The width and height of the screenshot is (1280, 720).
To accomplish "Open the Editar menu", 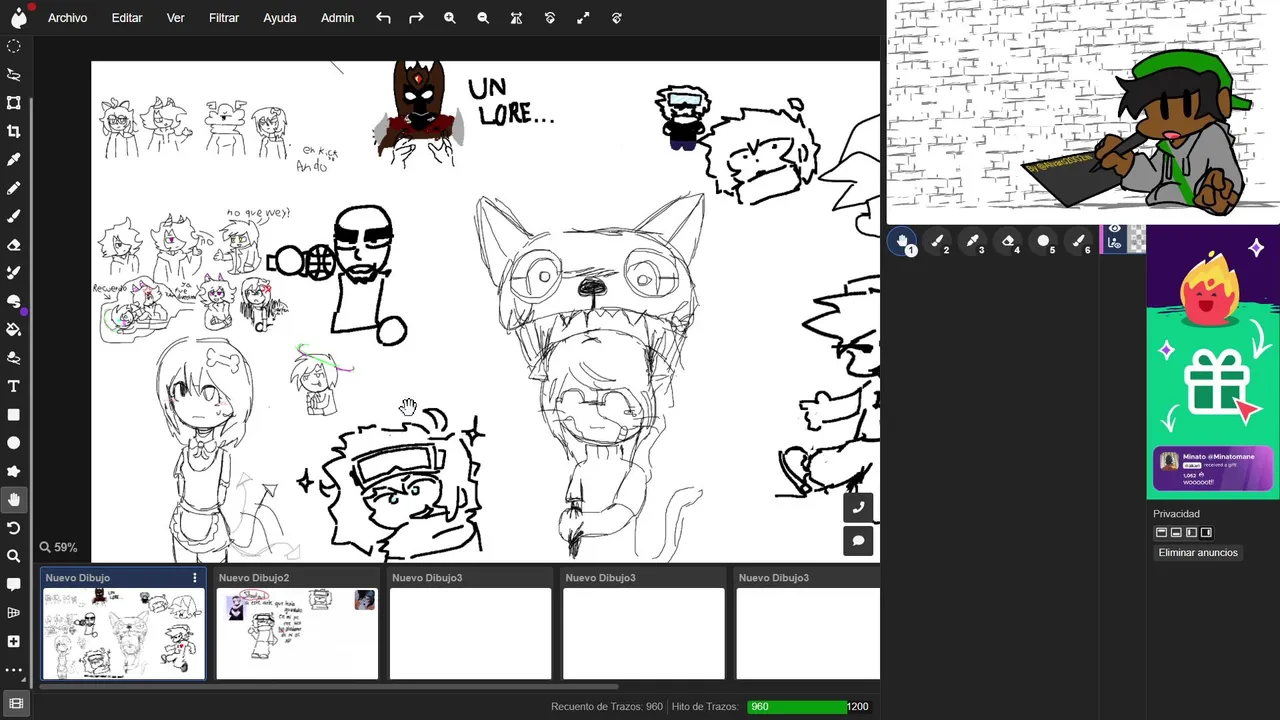I will pyautogui.click(x=127, y=18).
